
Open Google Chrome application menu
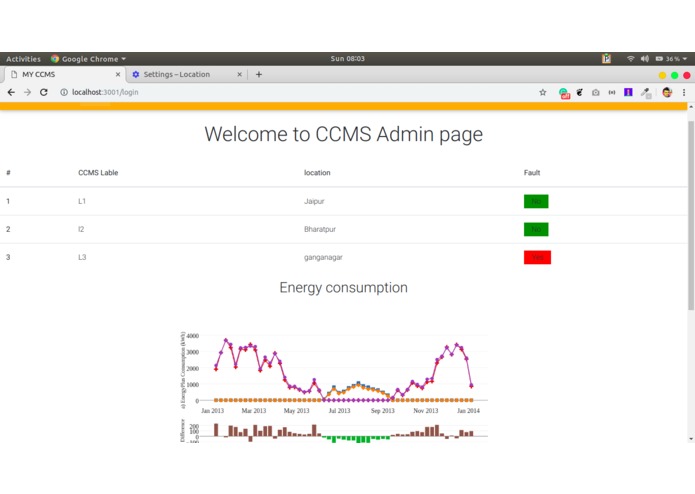click(x=88, y=59)
